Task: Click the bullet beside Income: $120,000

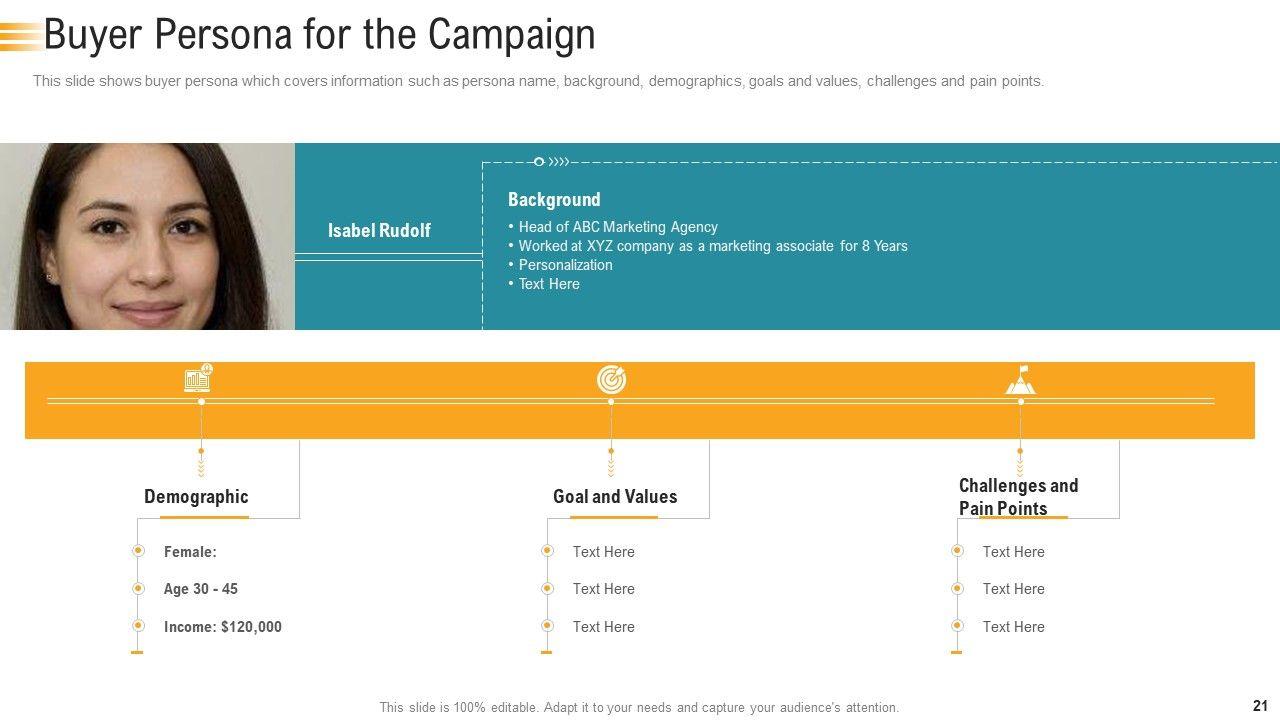Action: (x=138, y=626)
